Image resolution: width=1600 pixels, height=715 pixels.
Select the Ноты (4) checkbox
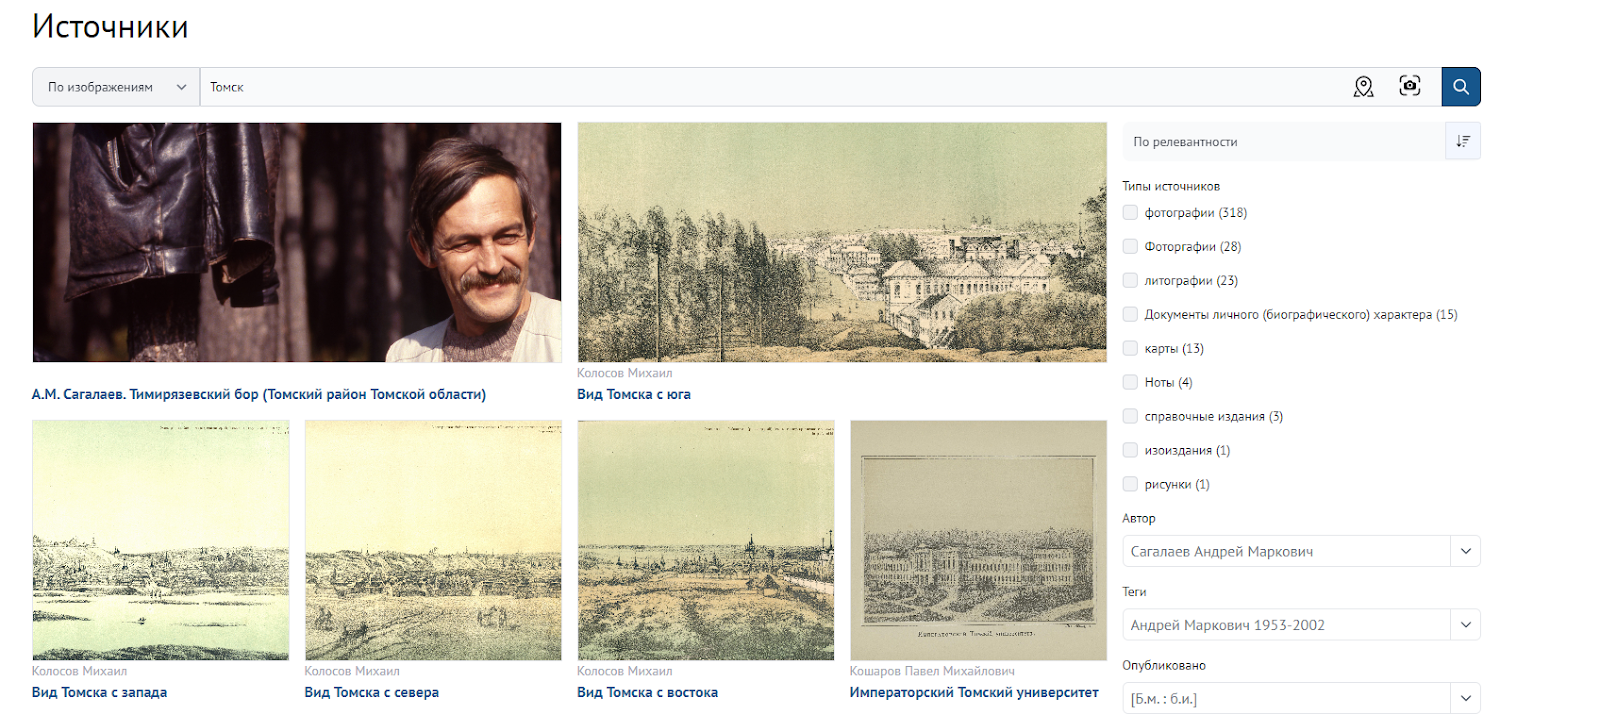click(x=1130, y=382)
